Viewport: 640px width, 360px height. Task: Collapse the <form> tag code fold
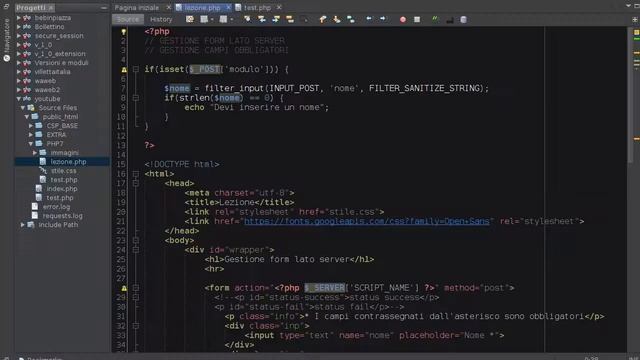(x=136, y=288)
